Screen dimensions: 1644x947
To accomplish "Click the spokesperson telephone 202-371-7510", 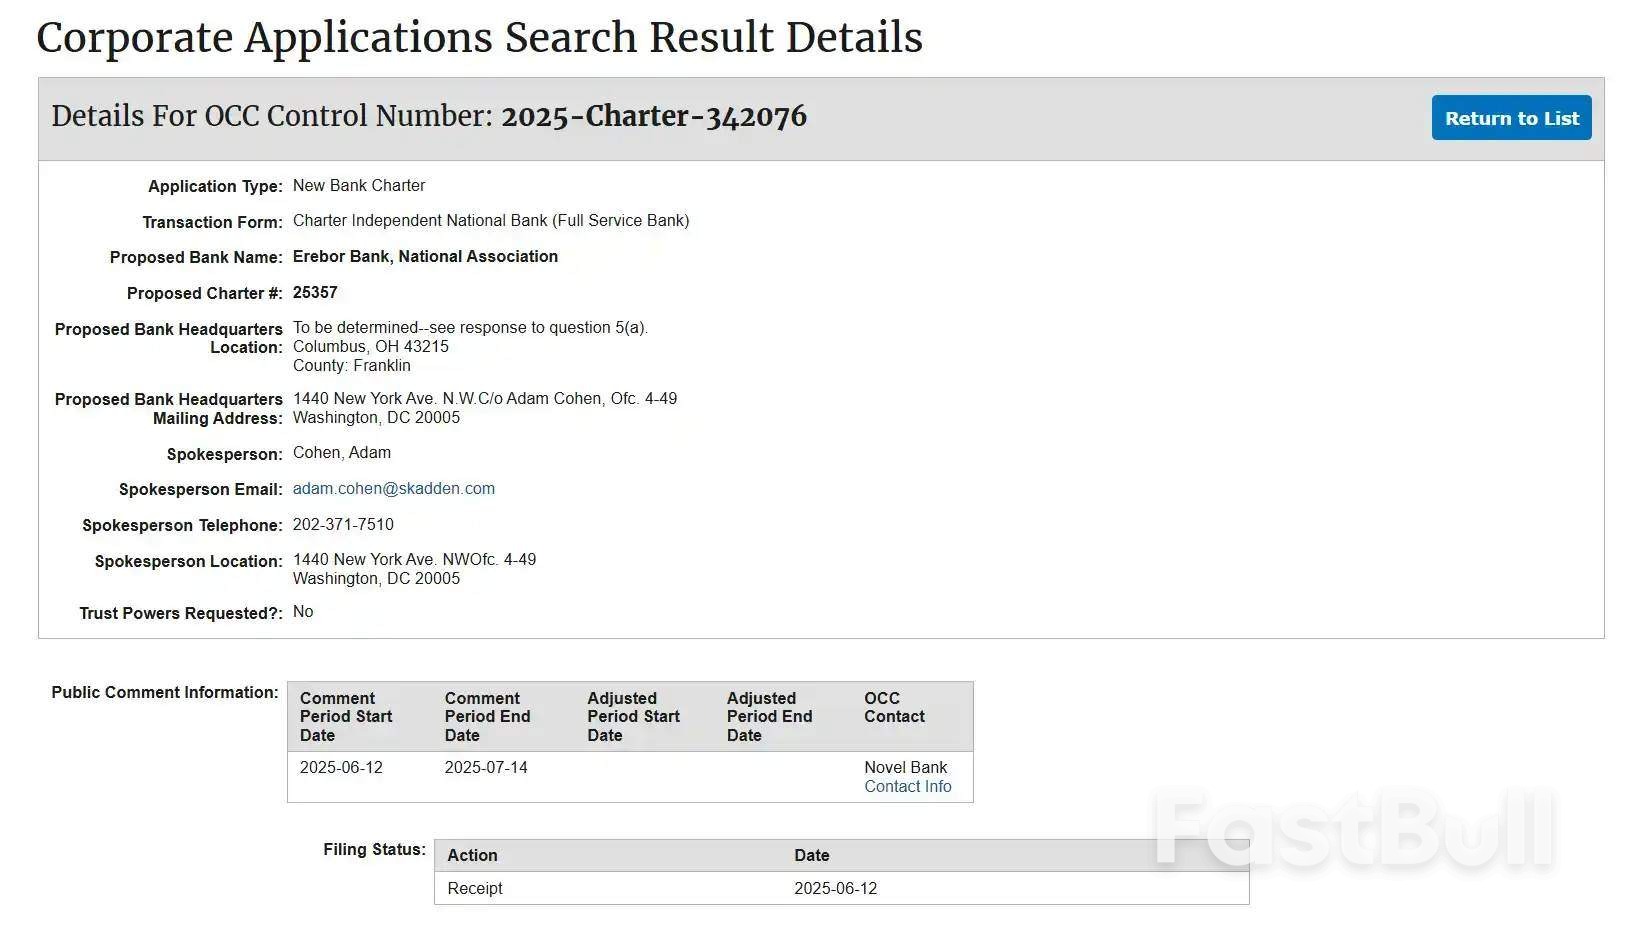I will tap(343, 525).
